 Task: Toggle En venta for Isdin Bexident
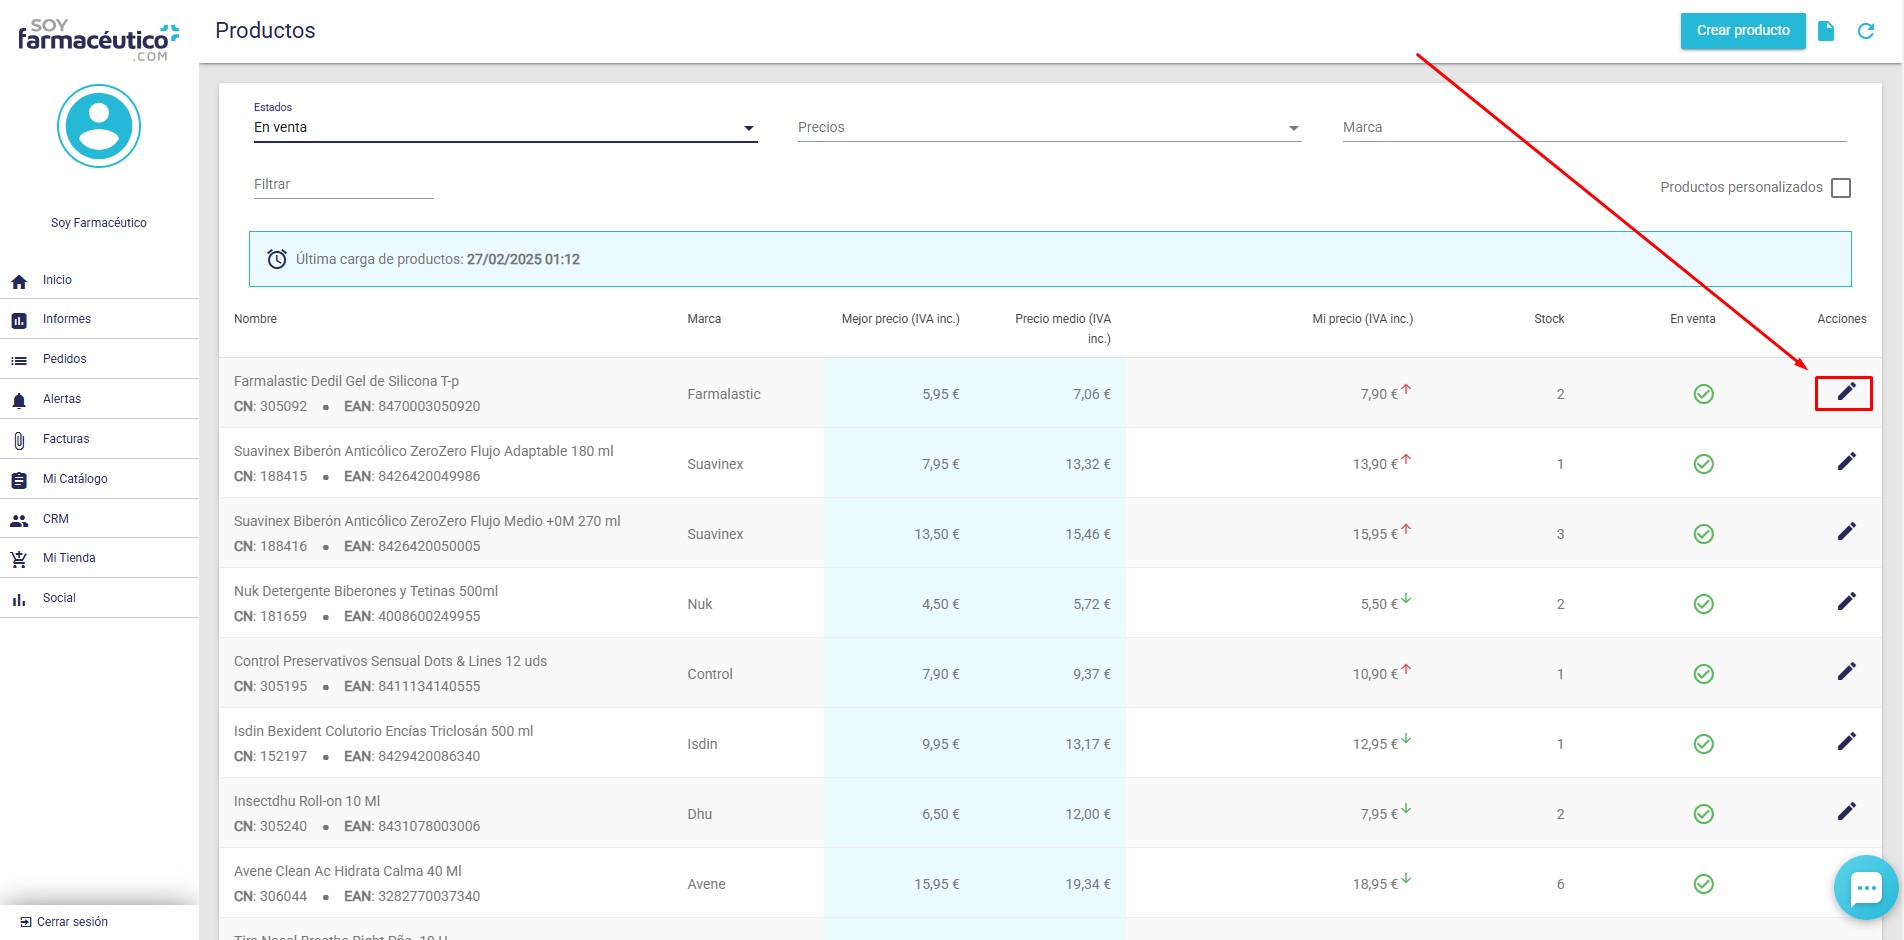pyautogui.click(x=1704, y=744)
